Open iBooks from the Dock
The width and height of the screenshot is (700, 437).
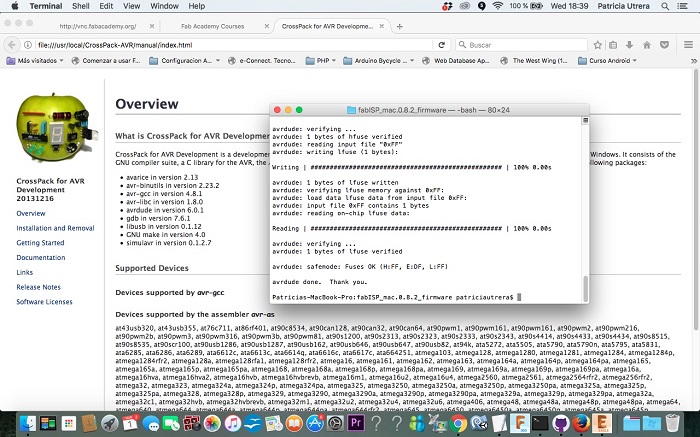pos(294,423)
